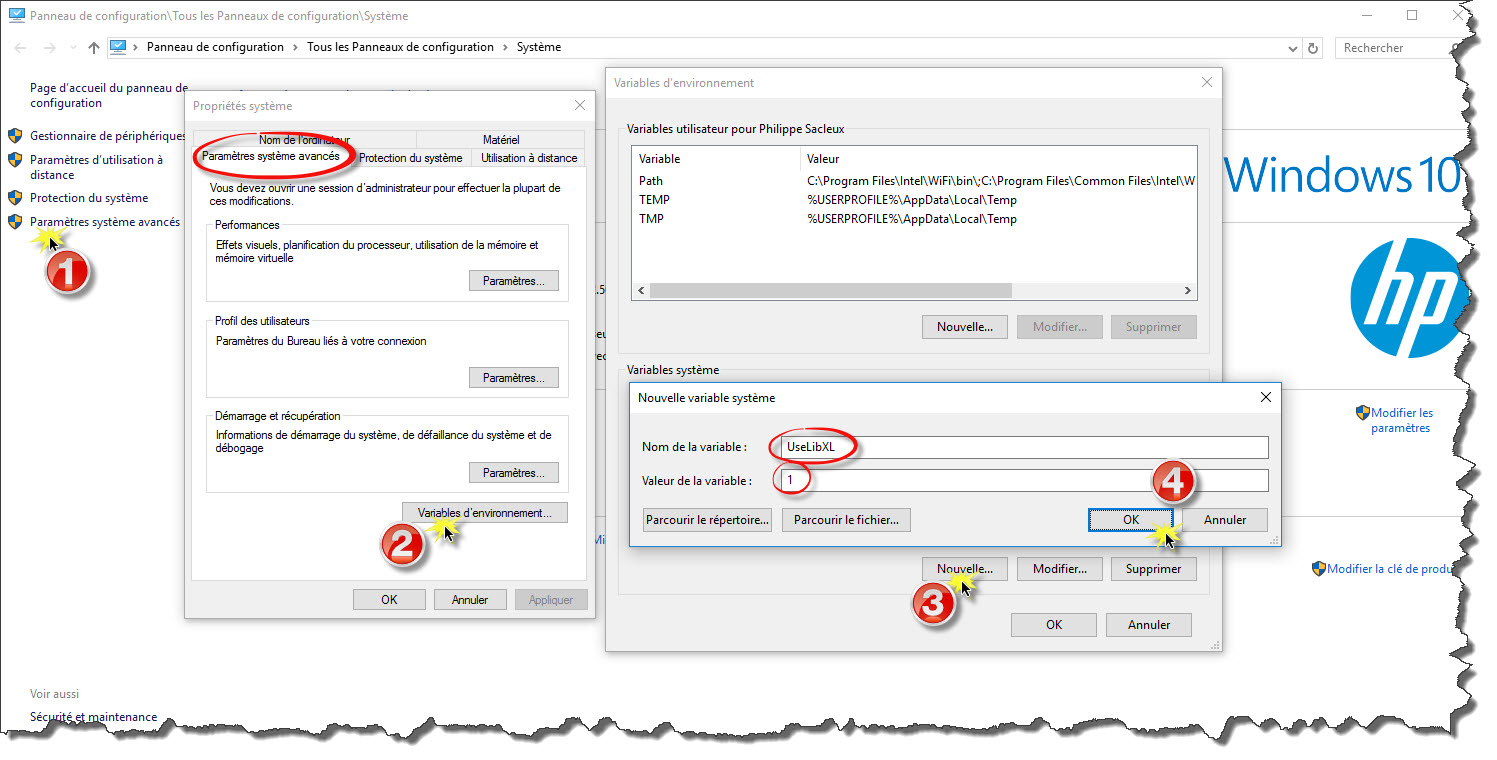Screen dimensions: 1497x760
Task: Click 'Parcourir le fichier...' button
Action: 846,520
